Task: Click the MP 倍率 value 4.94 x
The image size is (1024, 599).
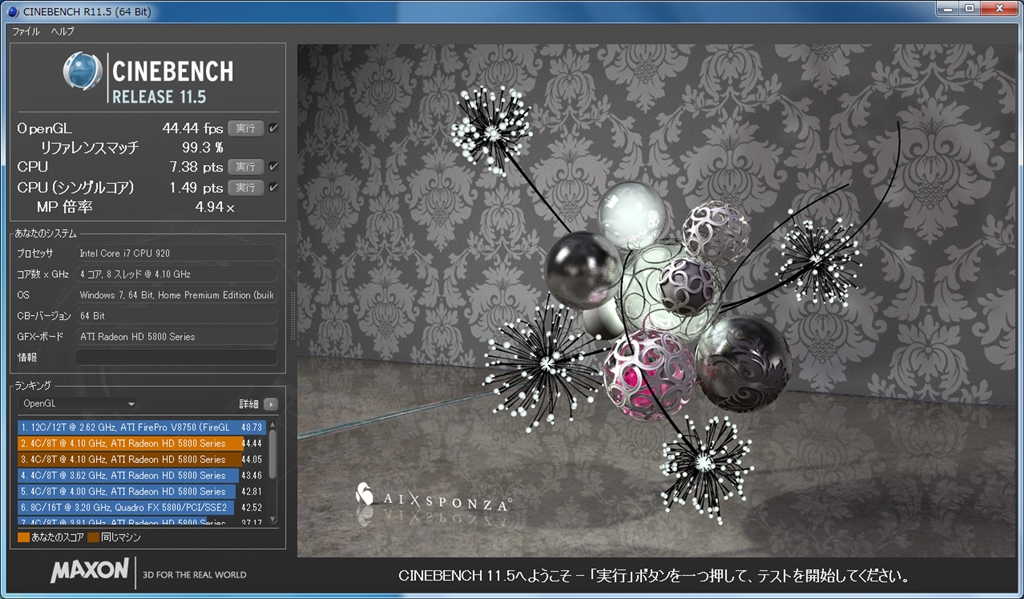Action: (214, 207)
